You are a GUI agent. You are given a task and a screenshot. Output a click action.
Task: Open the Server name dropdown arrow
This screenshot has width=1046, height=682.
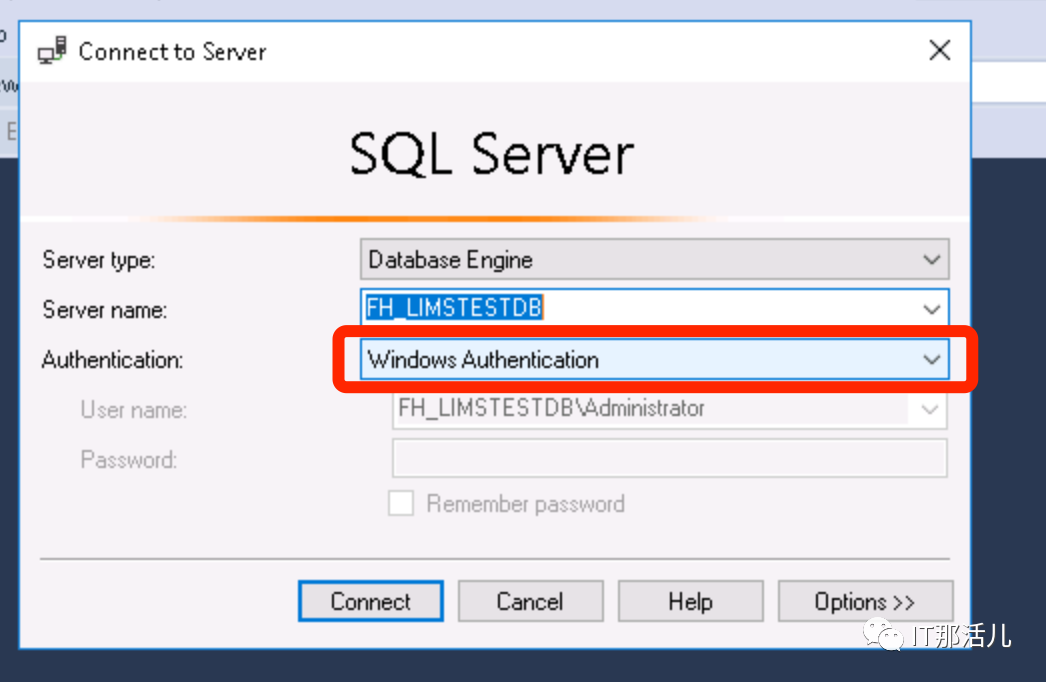click(932, 309)
